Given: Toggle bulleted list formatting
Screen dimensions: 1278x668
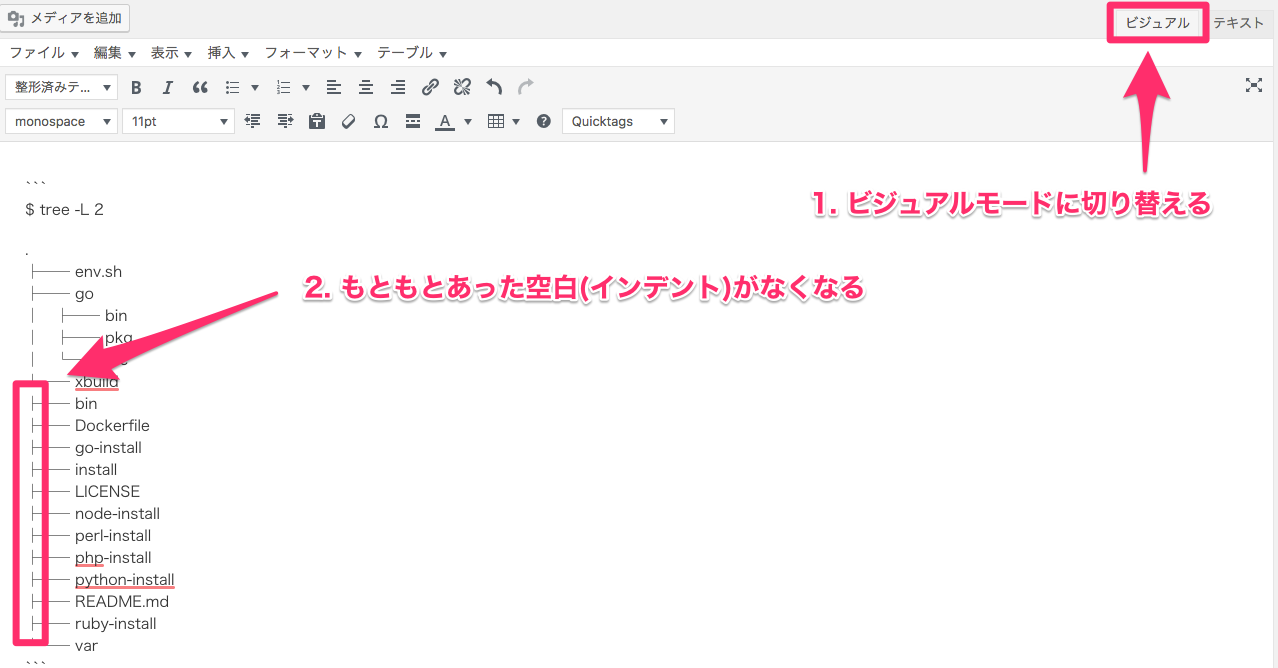Looking at the screenshot, I should (233, 87).
